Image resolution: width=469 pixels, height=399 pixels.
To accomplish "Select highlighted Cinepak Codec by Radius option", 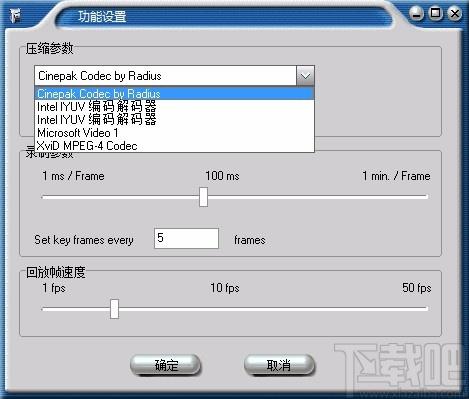I will (174, 94).
